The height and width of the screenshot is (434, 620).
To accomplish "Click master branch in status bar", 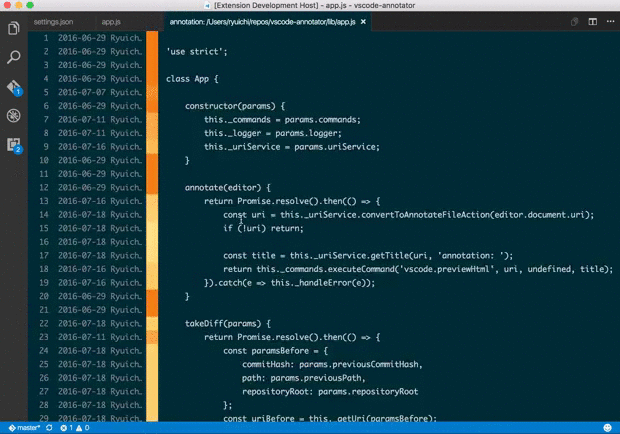I will [x=24, y=427].
